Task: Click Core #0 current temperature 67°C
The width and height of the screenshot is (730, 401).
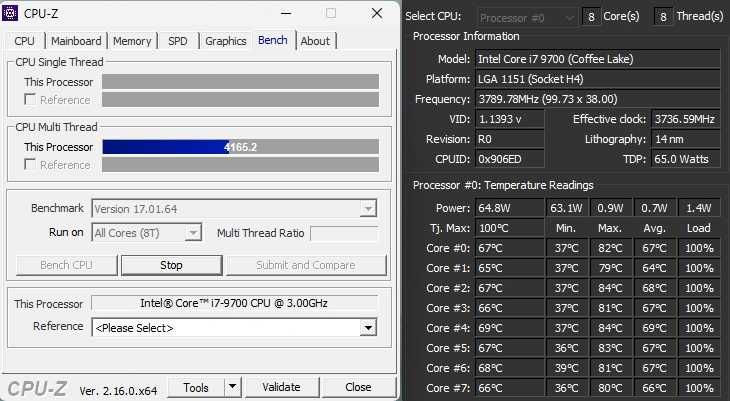Action: point(510,248)
